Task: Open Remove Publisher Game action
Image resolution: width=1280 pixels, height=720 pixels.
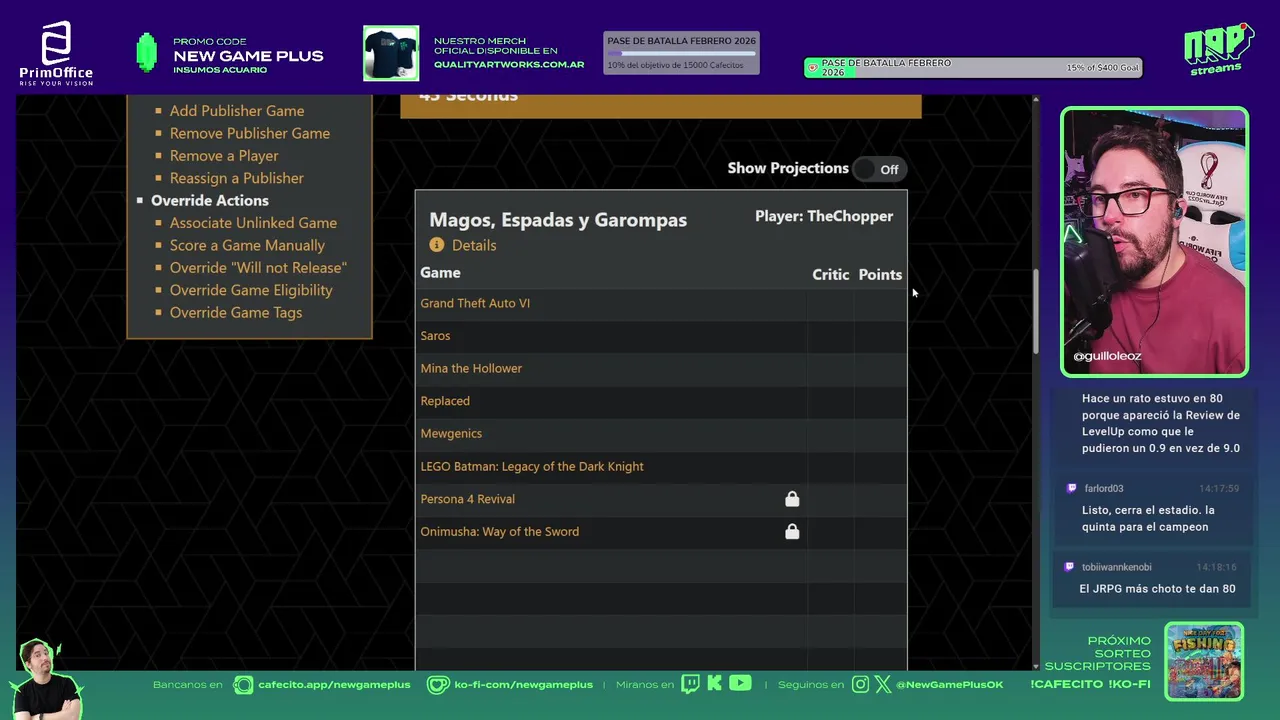Action: click(x=250, y=133)
